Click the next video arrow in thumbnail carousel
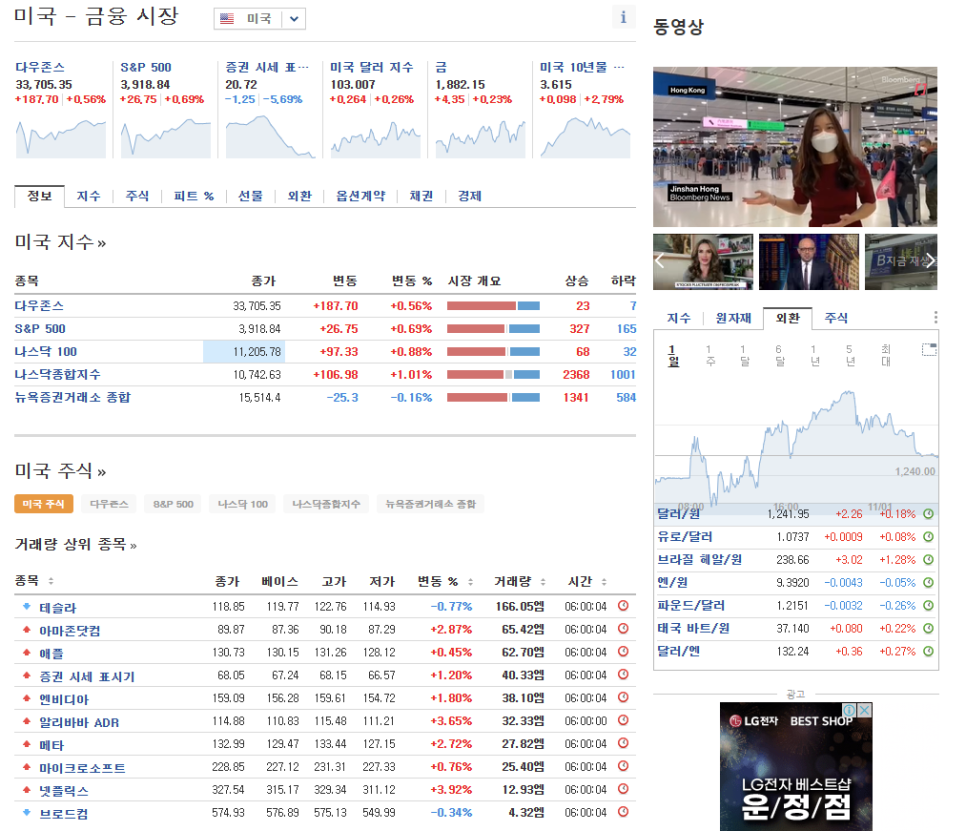The height and width of the screenshot is (831, 966). coord(930,261)
